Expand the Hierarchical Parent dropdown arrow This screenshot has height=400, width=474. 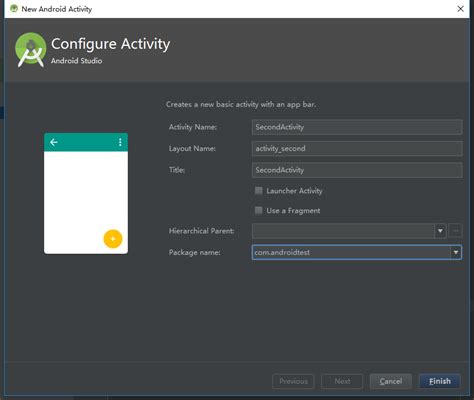click(440, 231)
